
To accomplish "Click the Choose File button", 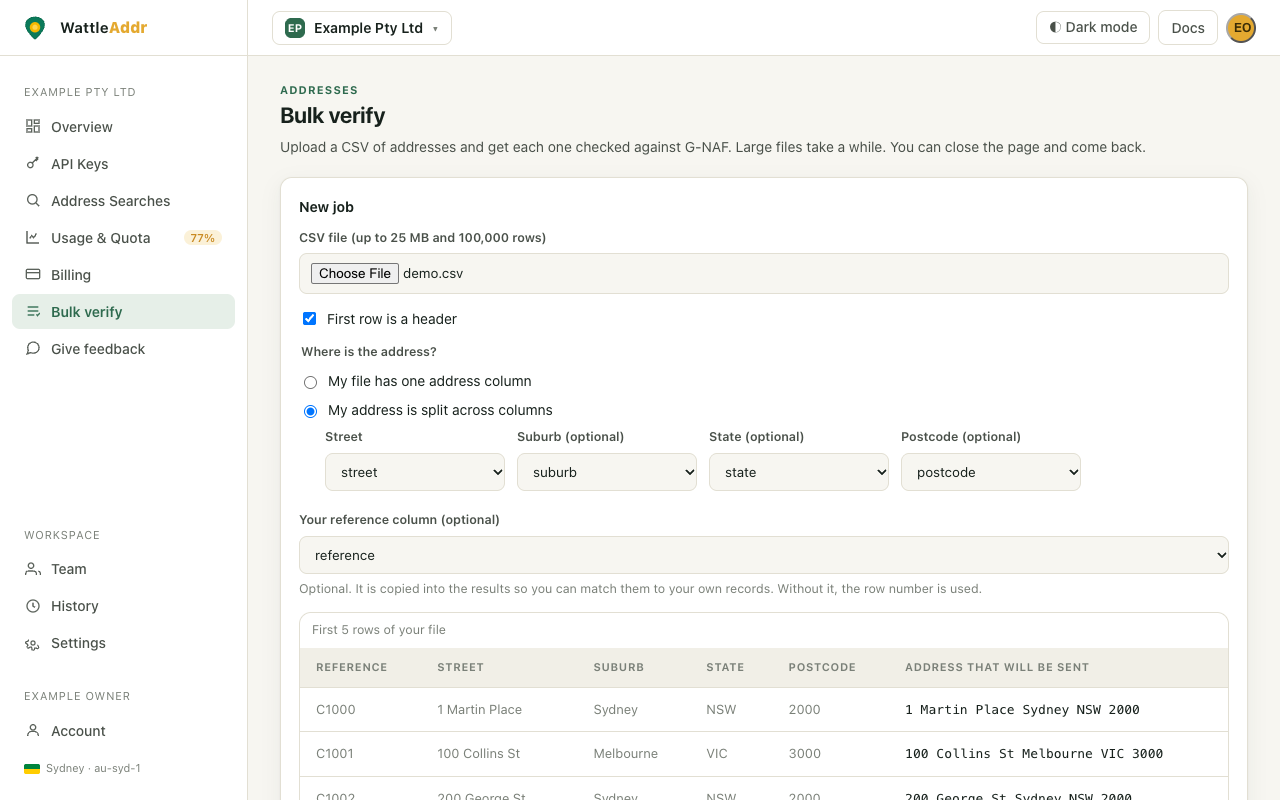I will click(x=355, y=273).
